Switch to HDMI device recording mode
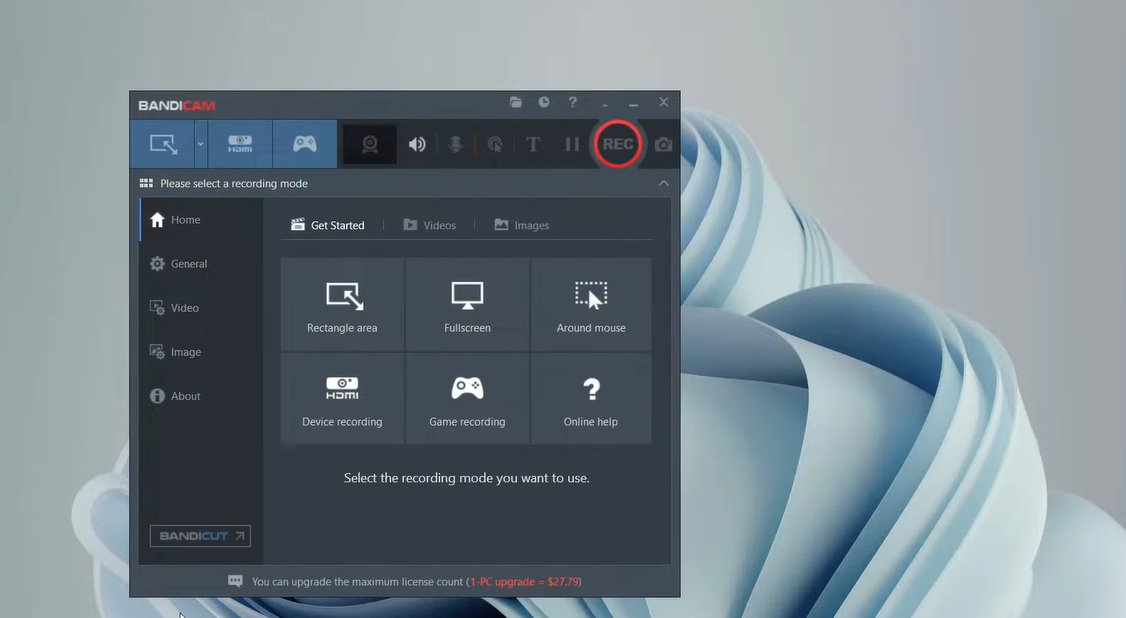The height and width of the screenshot is (618, 1126). point(240,144)
